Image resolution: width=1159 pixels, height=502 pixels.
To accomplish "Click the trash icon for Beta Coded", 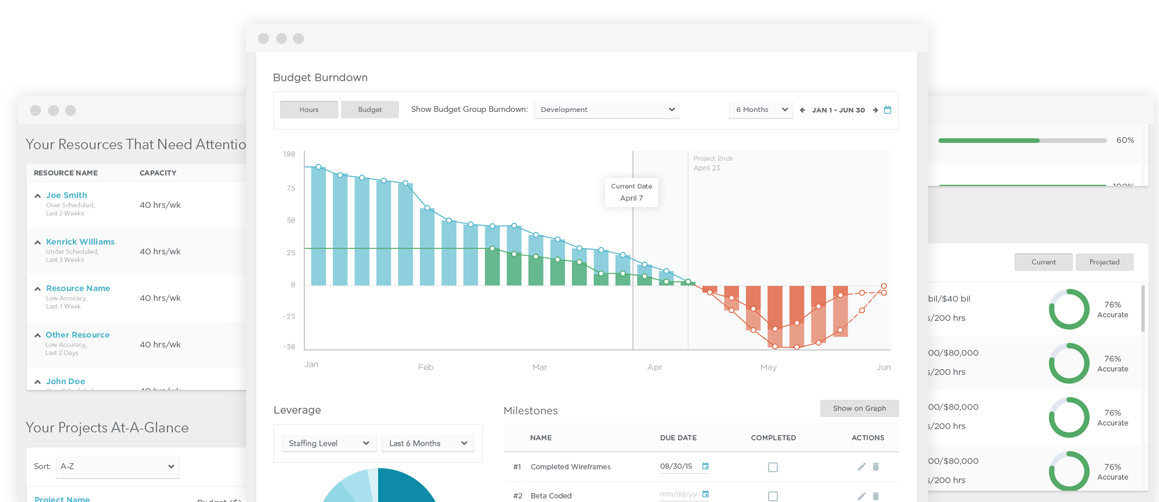I will pyautogui.click(x=876, y=496).
